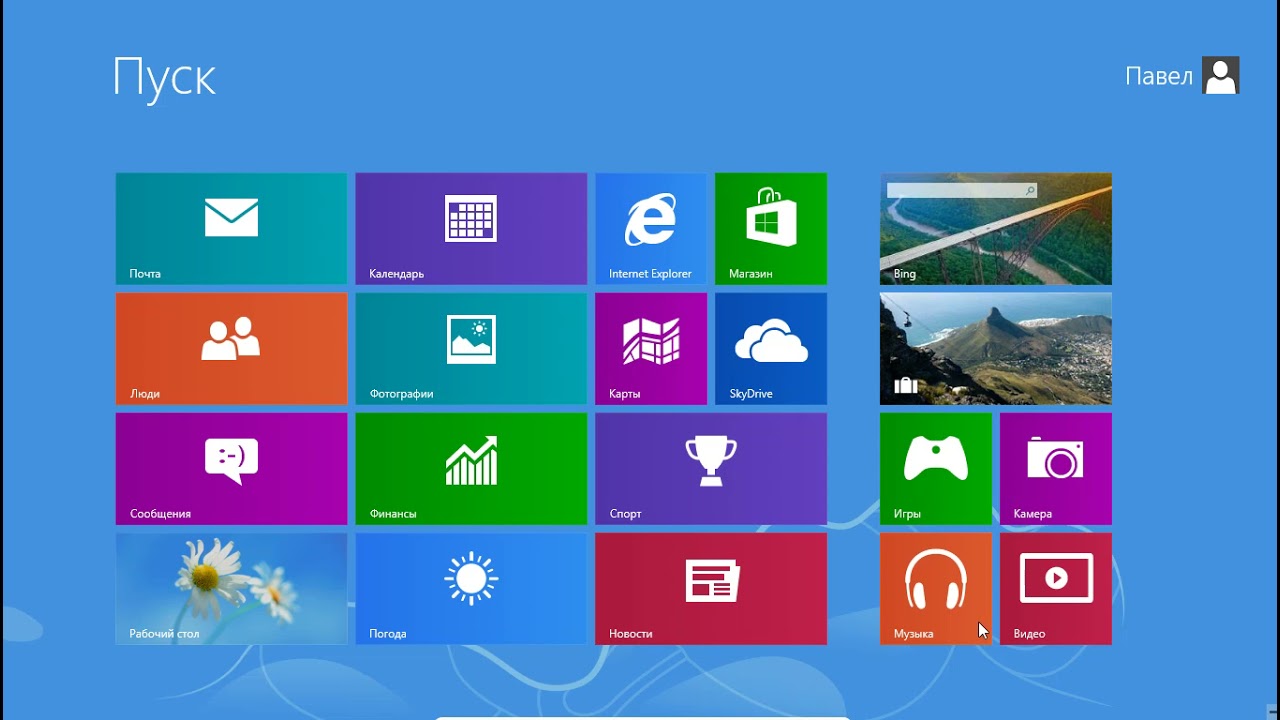
Task: Open the Магазин store tile
Action: (x=771, y=229)
